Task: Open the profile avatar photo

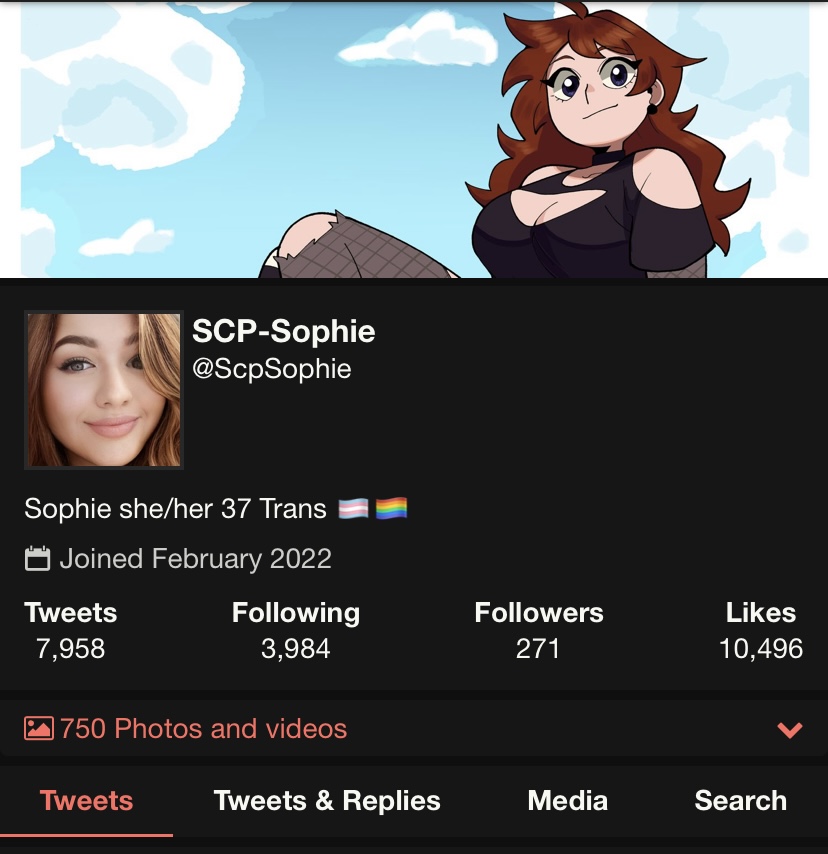Action: click(x=104, y=390)
